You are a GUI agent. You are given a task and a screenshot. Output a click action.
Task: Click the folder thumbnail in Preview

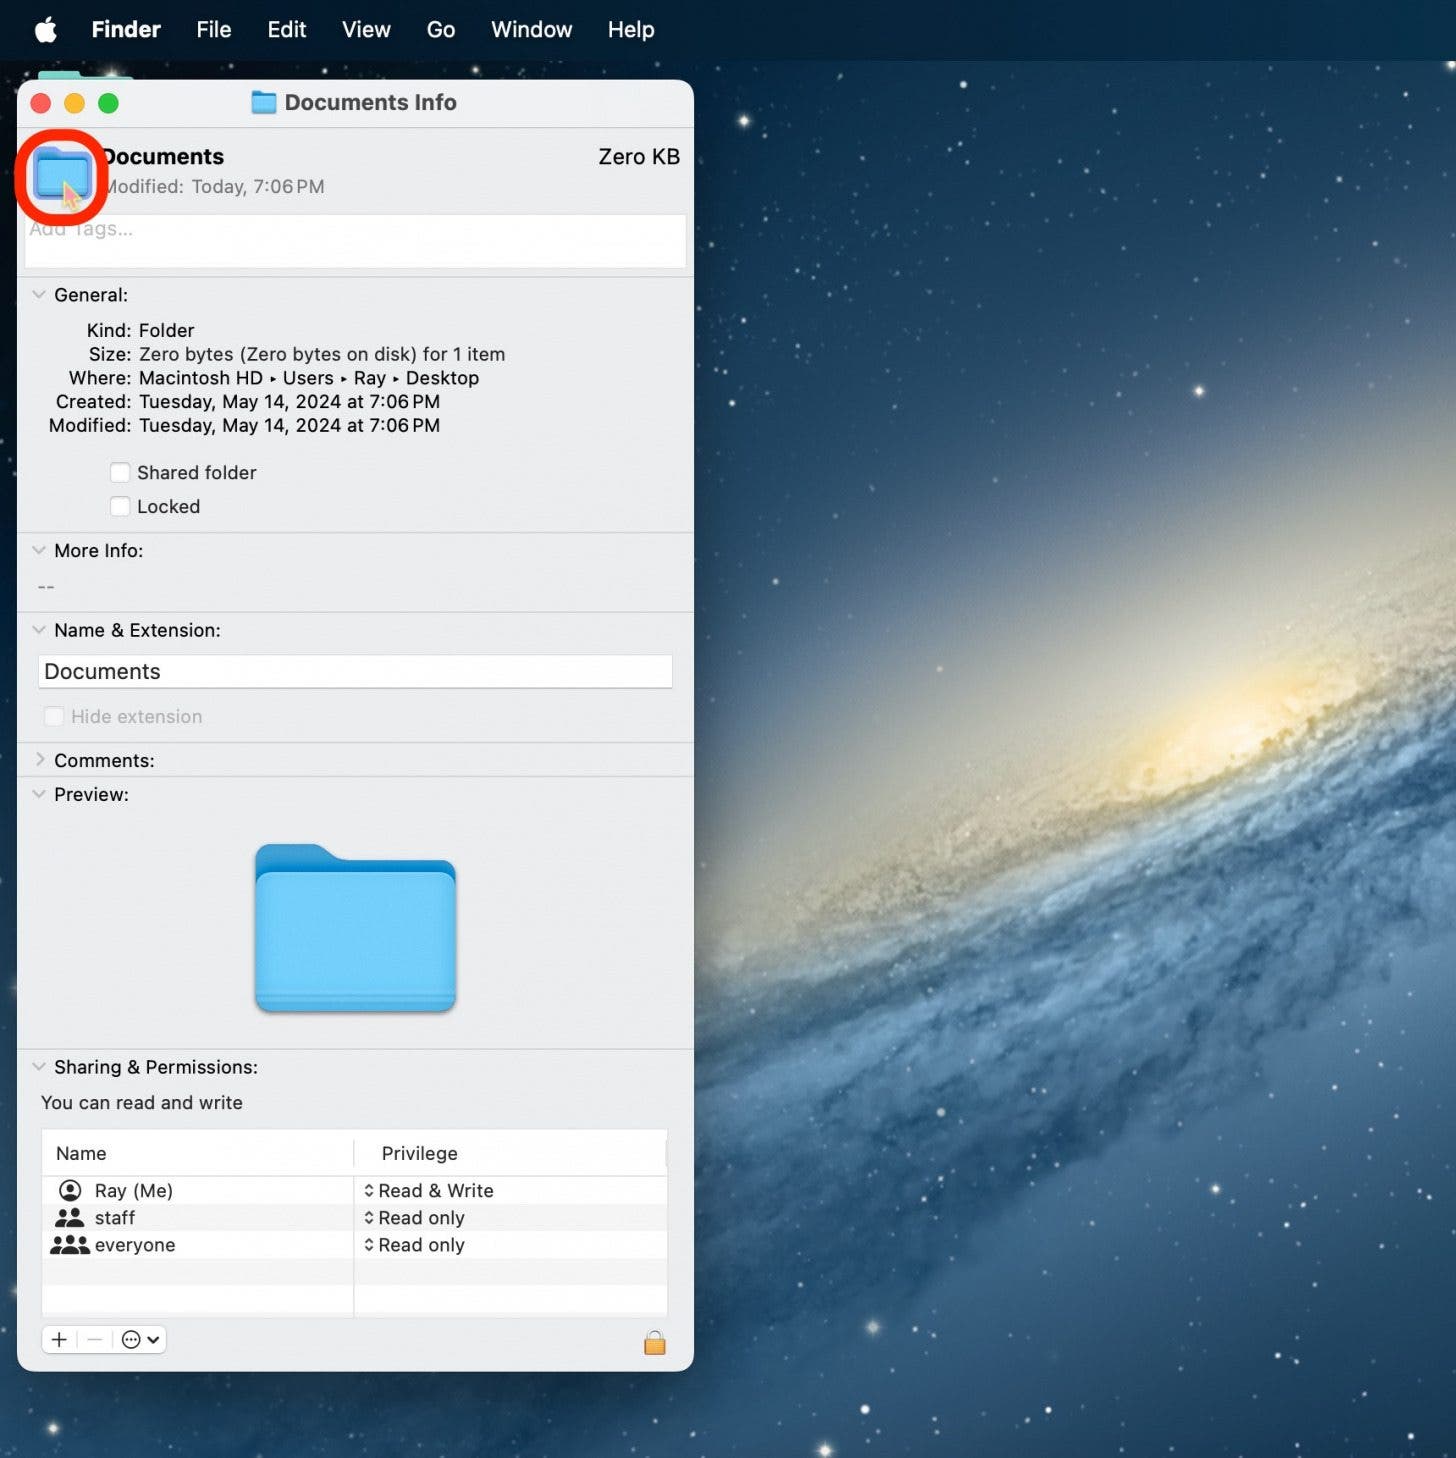coord(355,928)
